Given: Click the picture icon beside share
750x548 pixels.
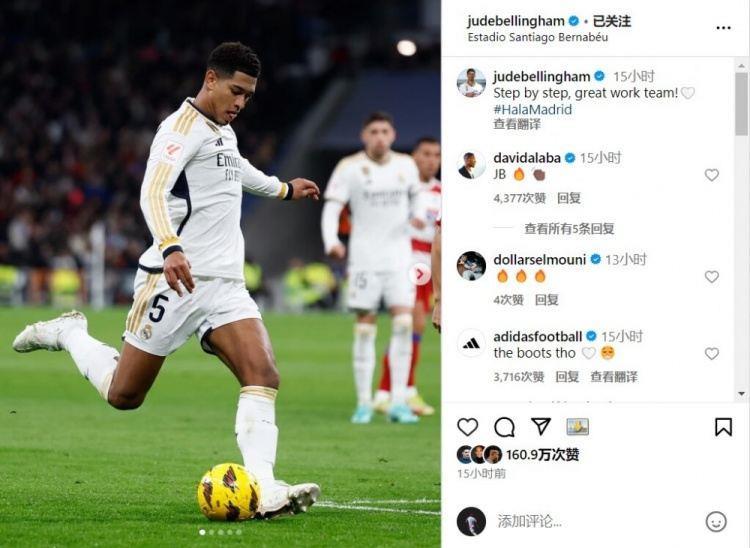Looking at the screenshot, I should click(x=577, y=427).
